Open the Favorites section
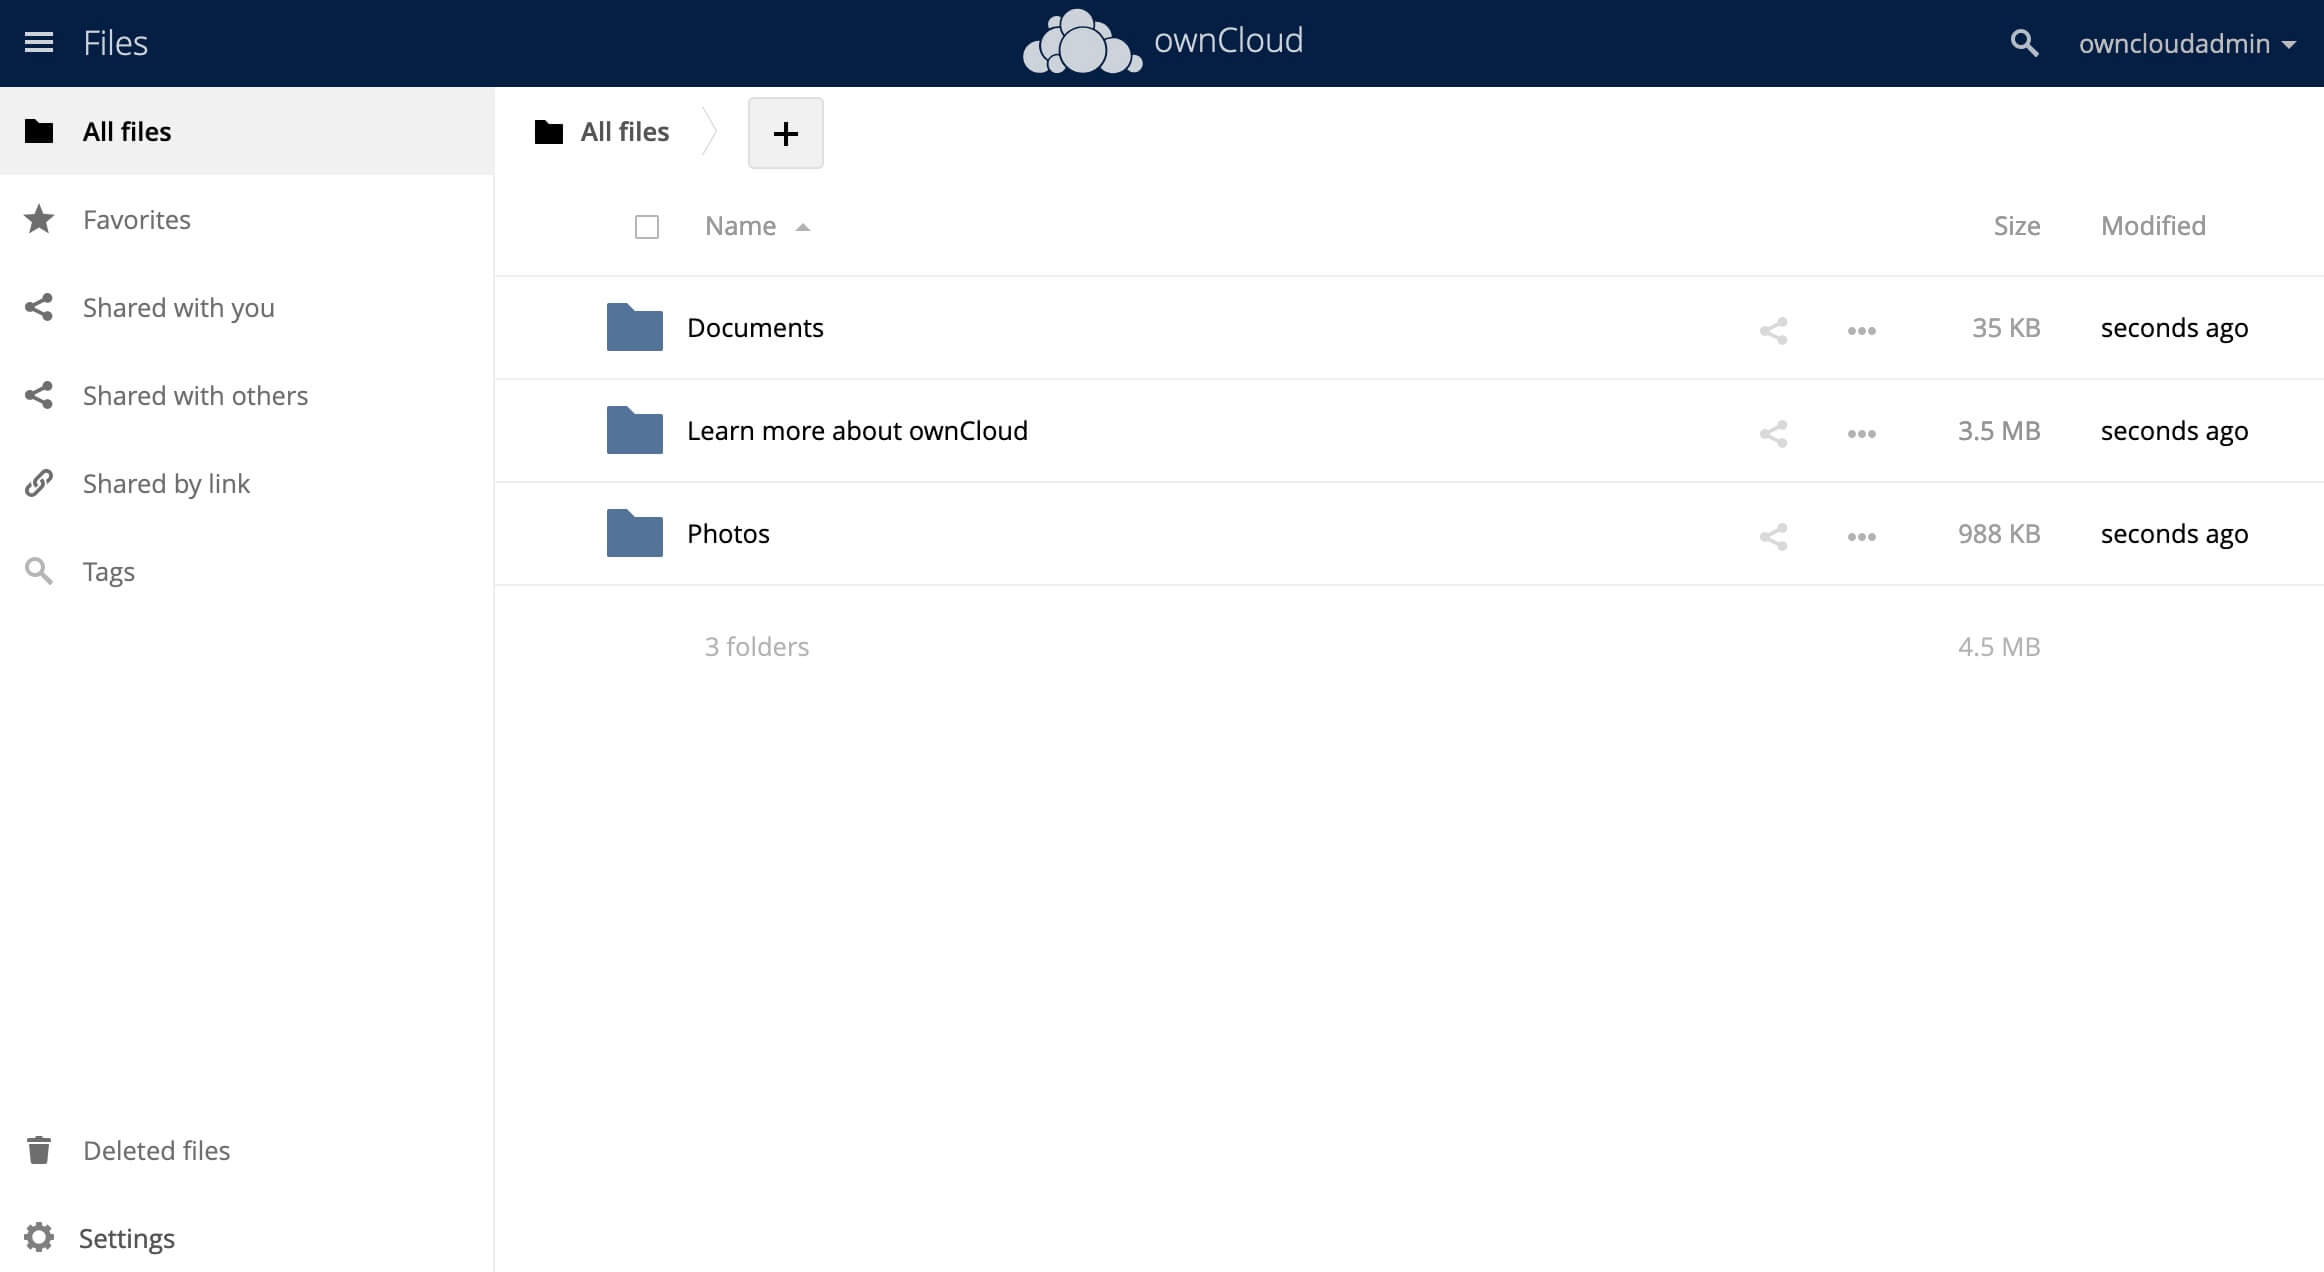 (x=136, y=219)
